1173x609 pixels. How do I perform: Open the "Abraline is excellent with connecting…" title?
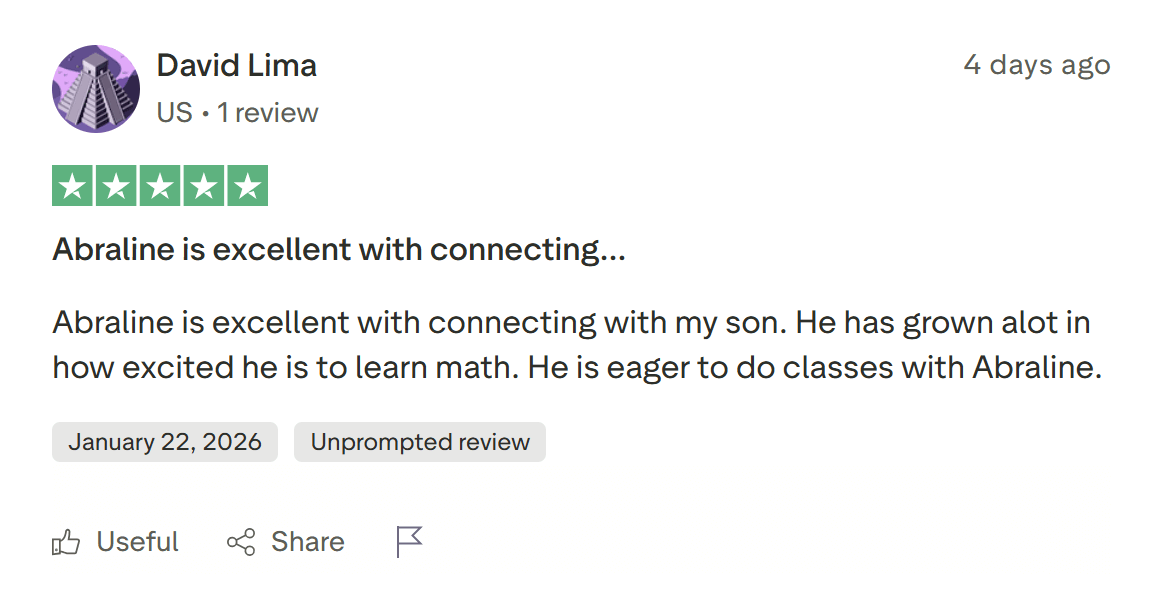tap(339, 249)
